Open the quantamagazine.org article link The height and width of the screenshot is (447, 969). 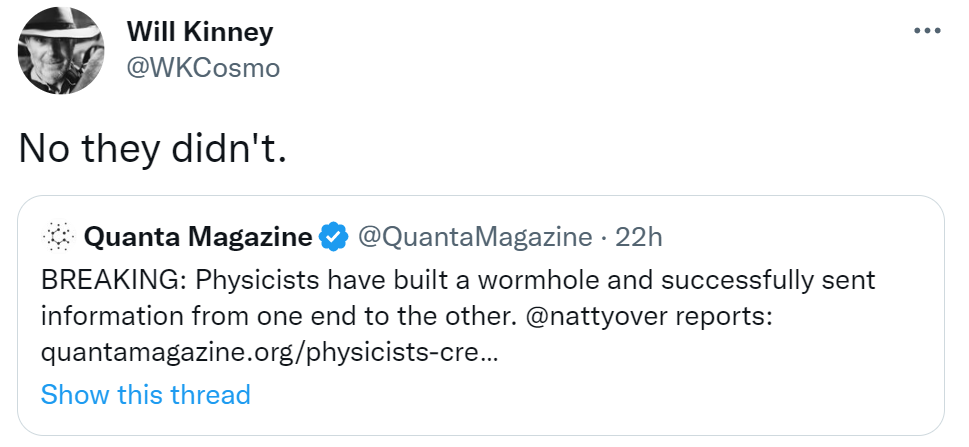tap(268, 353)
